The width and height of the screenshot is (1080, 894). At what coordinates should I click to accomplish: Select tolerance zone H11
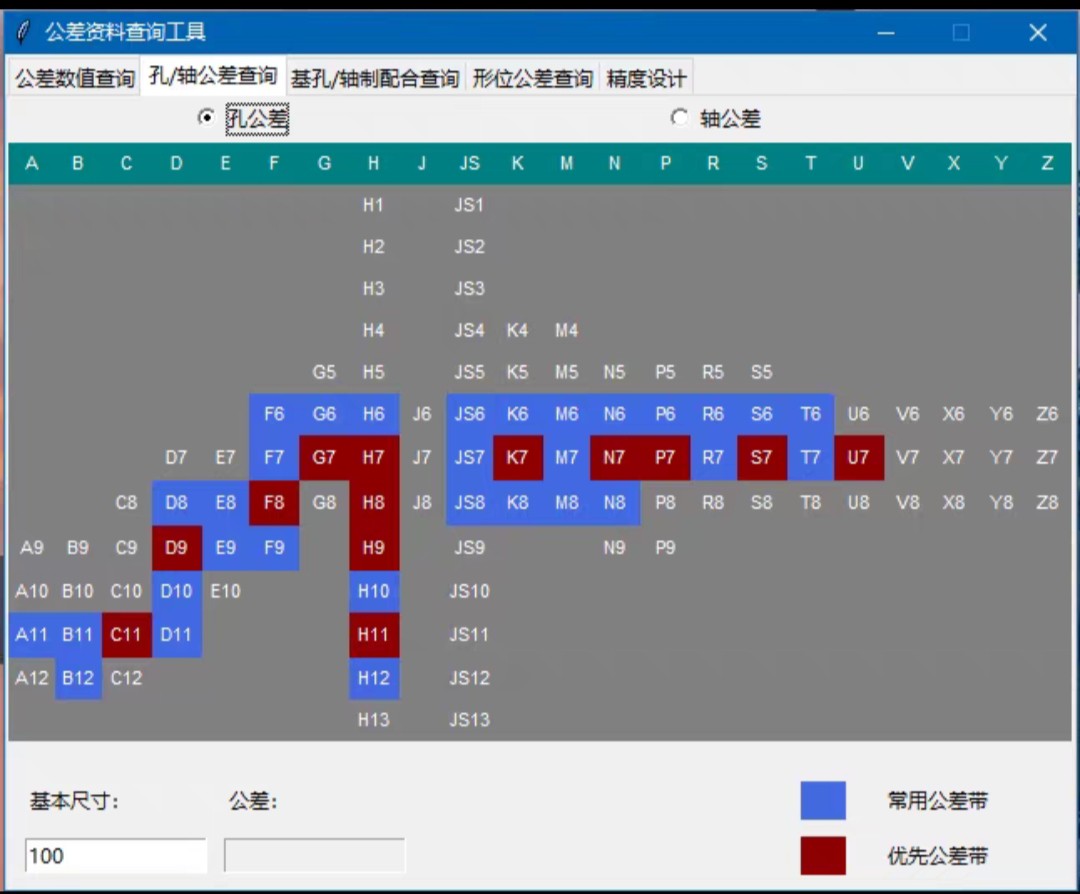373,634
